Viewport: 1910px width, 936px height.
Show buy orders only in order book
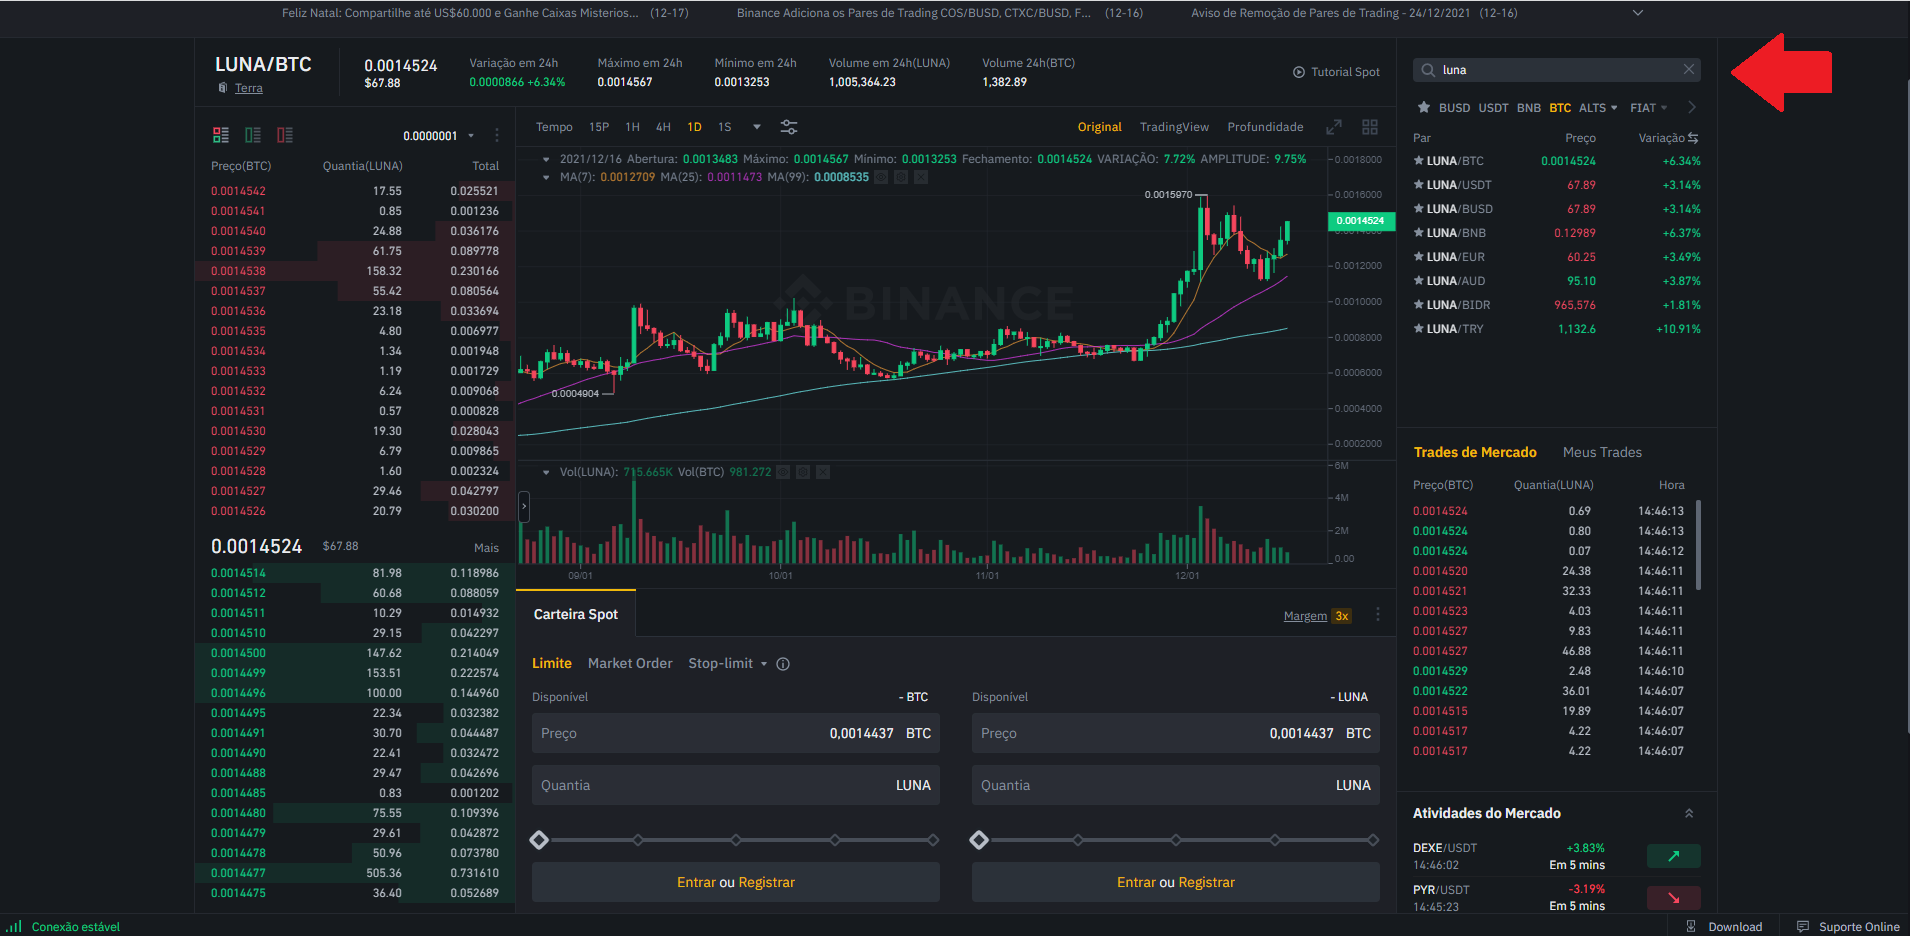[253, 135]
